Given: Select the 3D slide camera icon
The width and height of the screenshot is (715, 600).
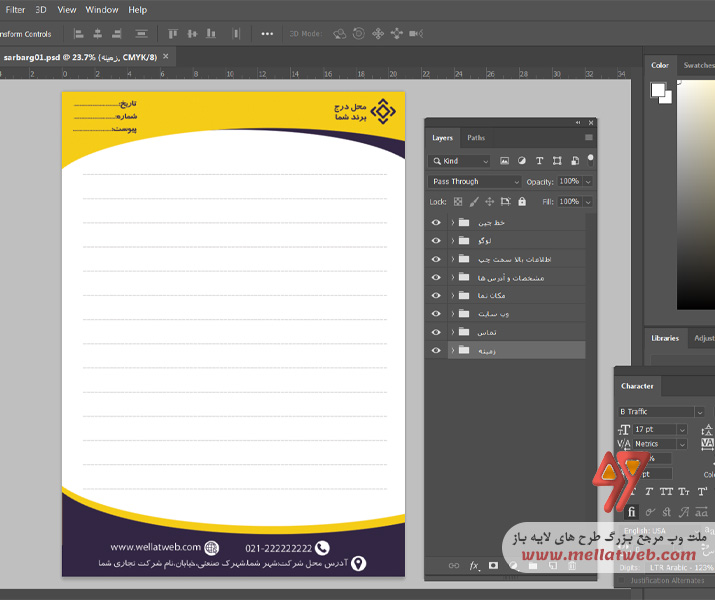Looking at the screenshot, I should [x=397, y=34].
